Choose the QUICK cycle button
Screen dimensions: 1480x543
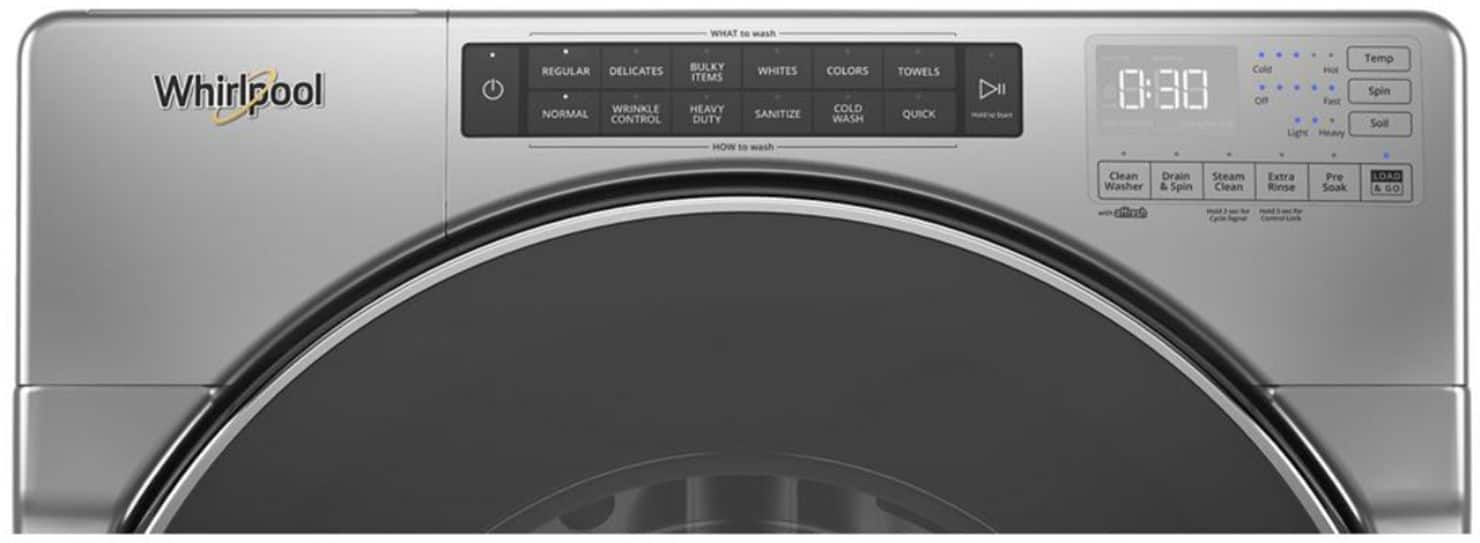point(918,113)
